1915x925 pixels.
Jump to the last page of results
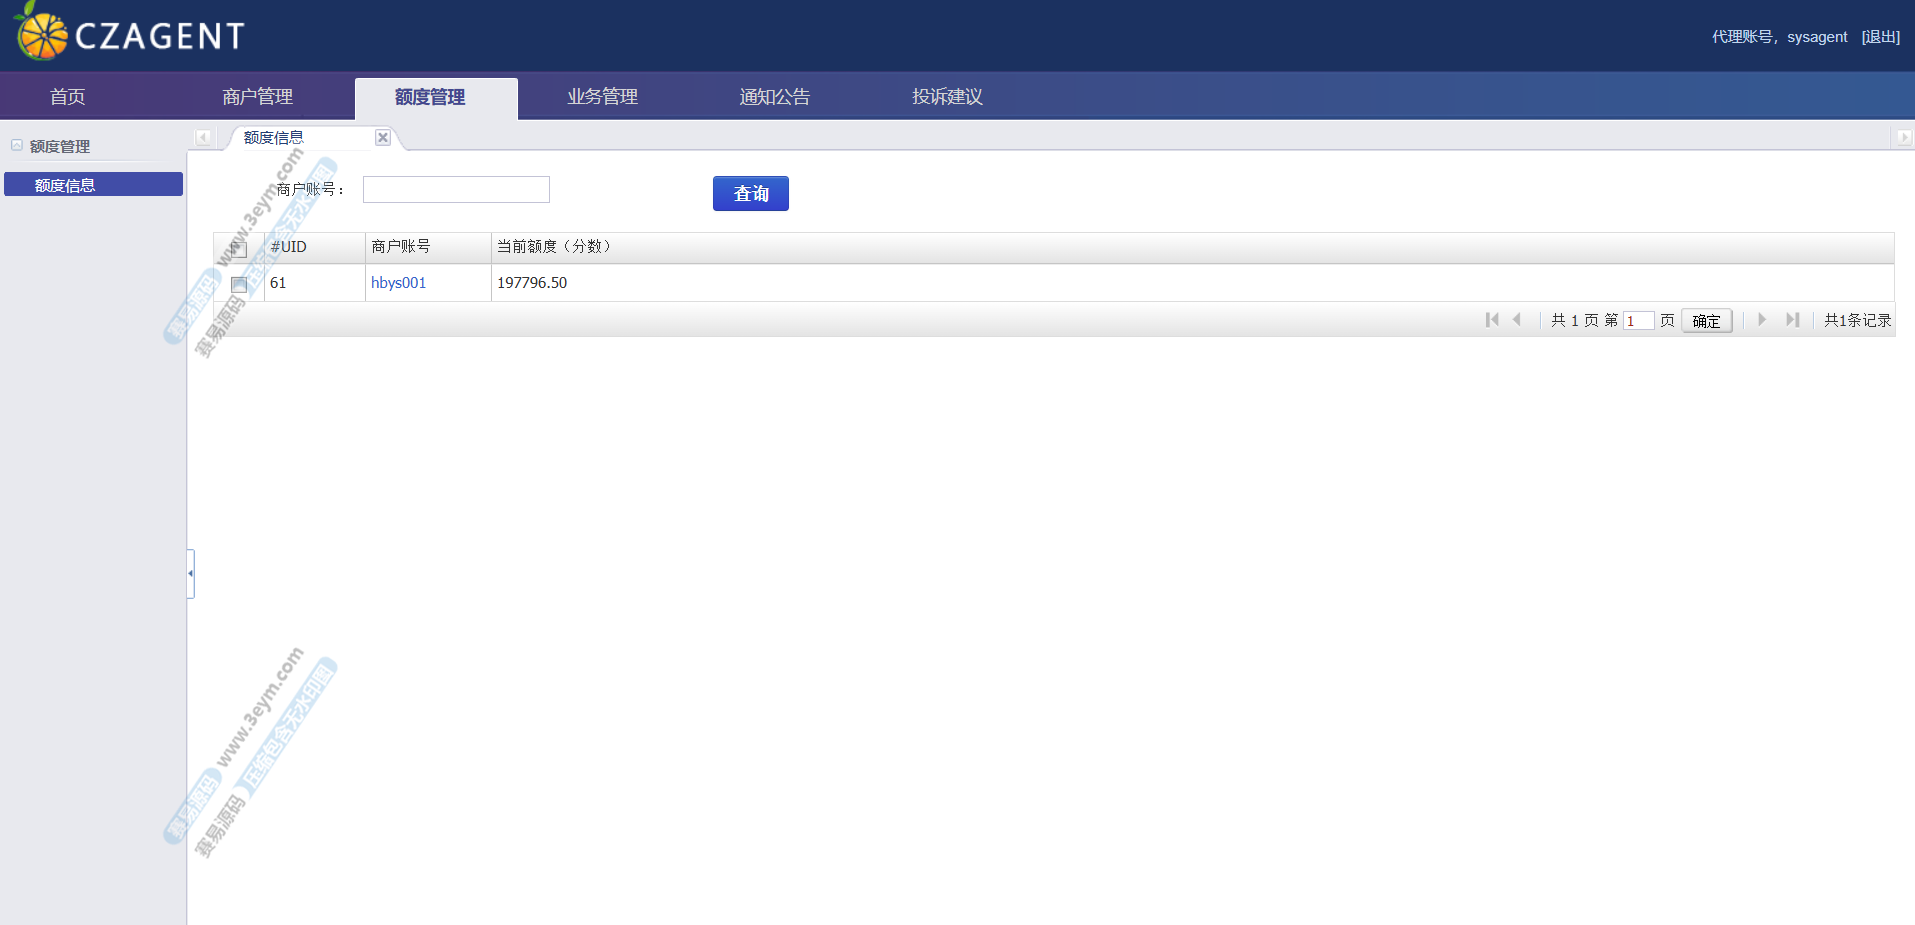pos(1792,320)
